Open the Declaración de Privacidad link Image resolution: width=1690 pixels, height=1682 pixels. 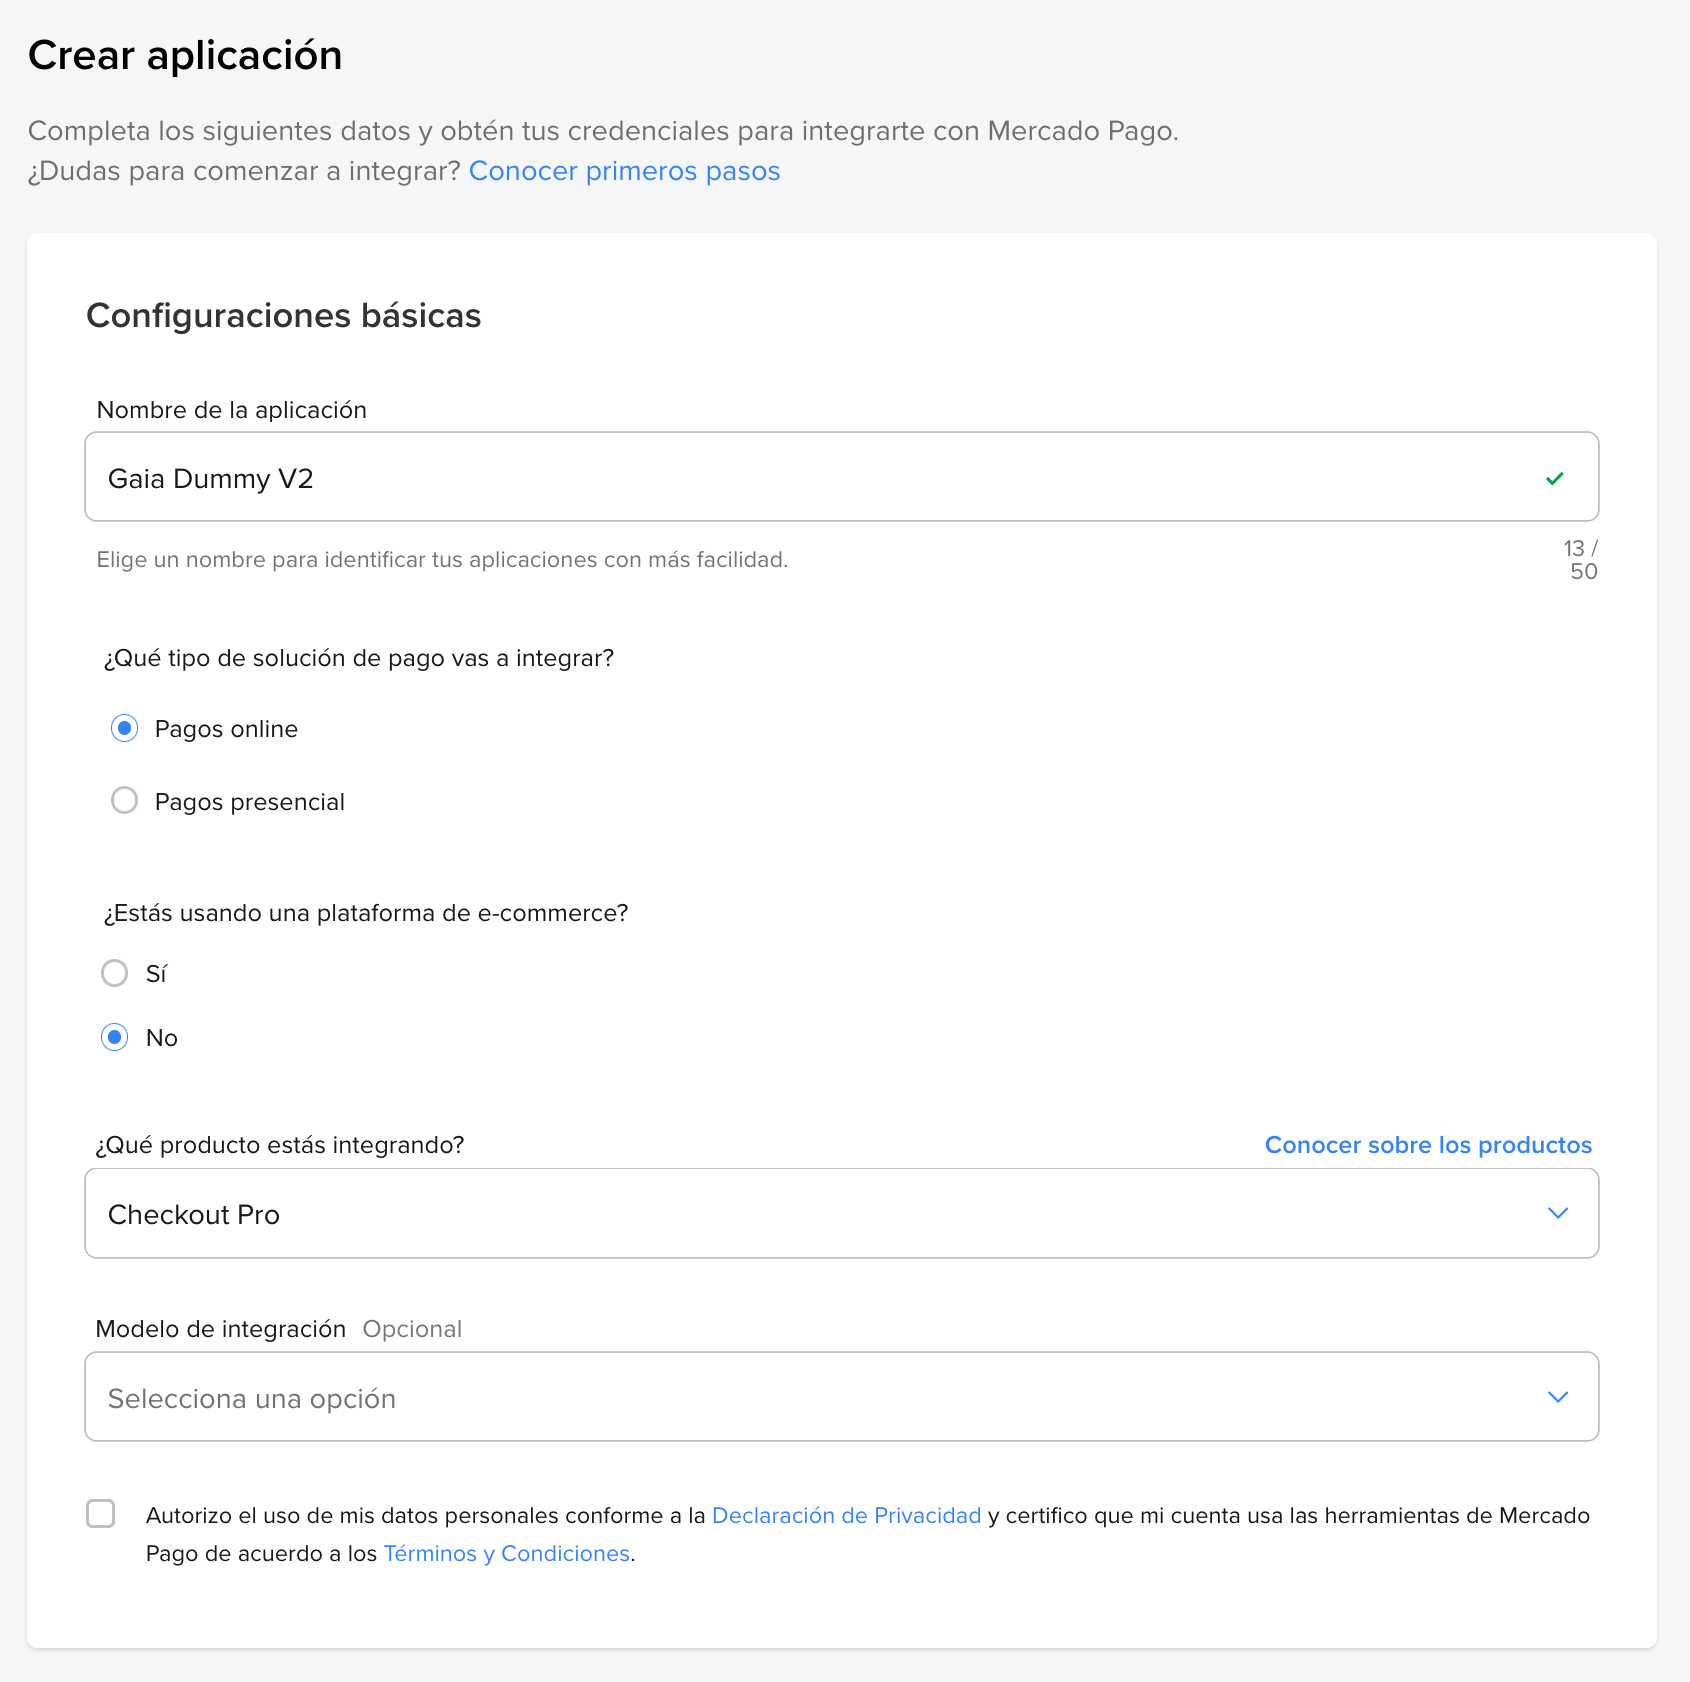pos(846,1516)
